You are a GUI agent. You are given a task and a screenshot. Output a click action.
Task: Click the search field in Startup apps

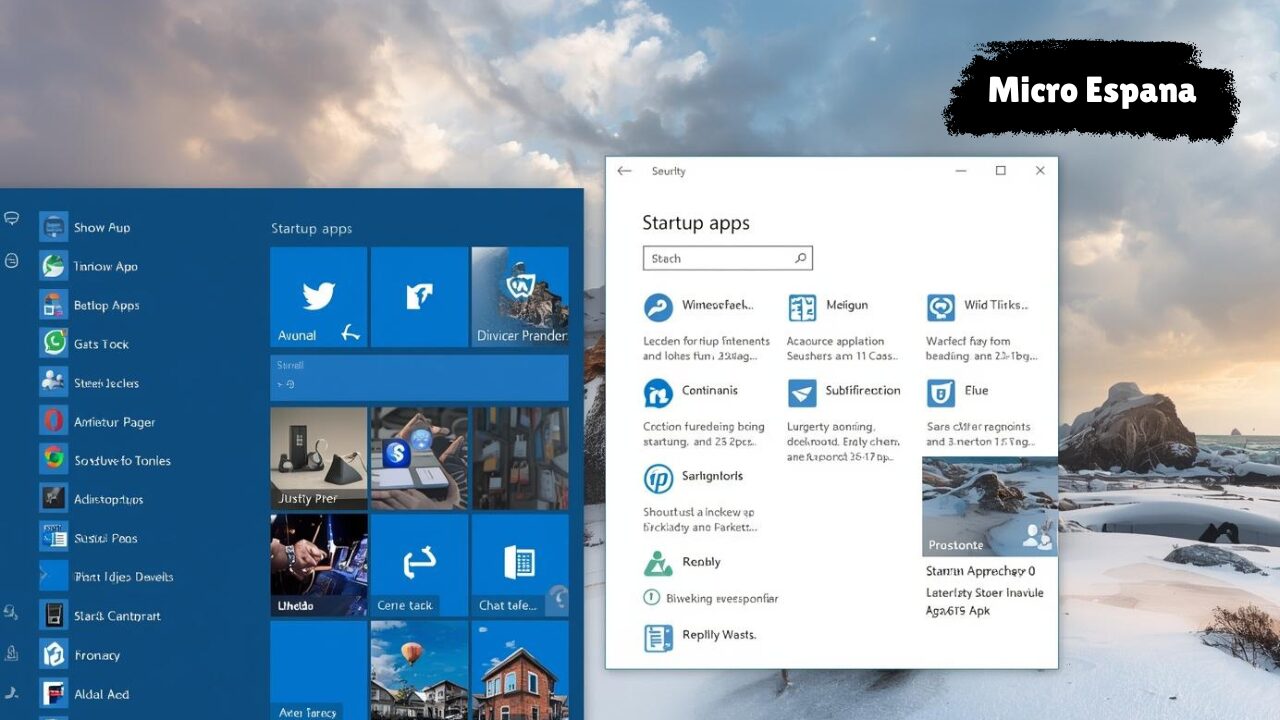[x=718, y=259]
